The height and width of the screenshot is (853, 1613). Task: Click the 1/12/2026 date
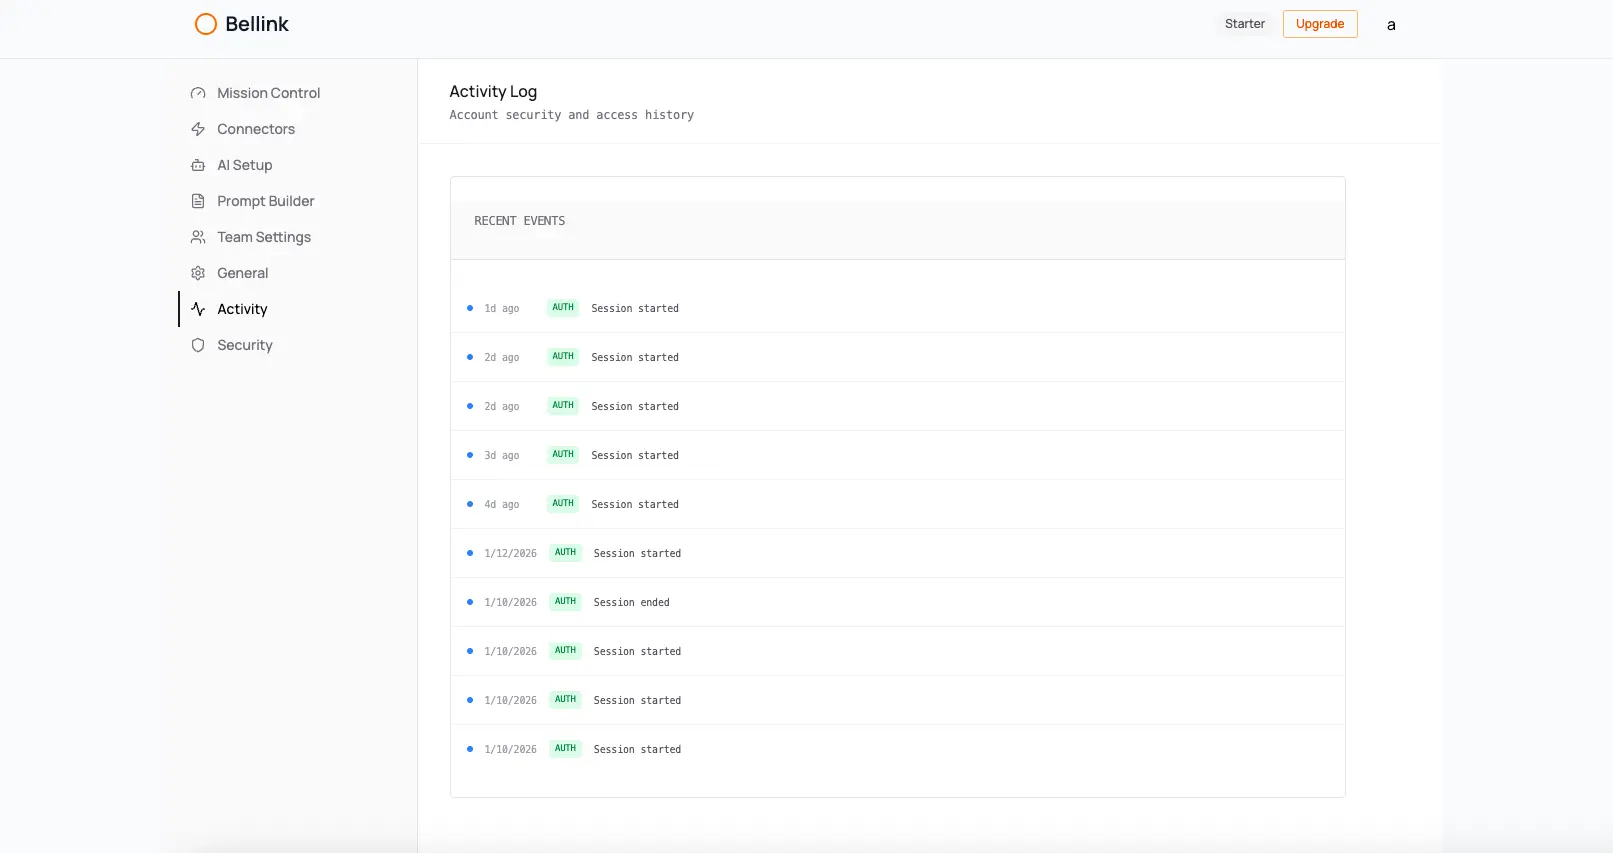(510, 553)
